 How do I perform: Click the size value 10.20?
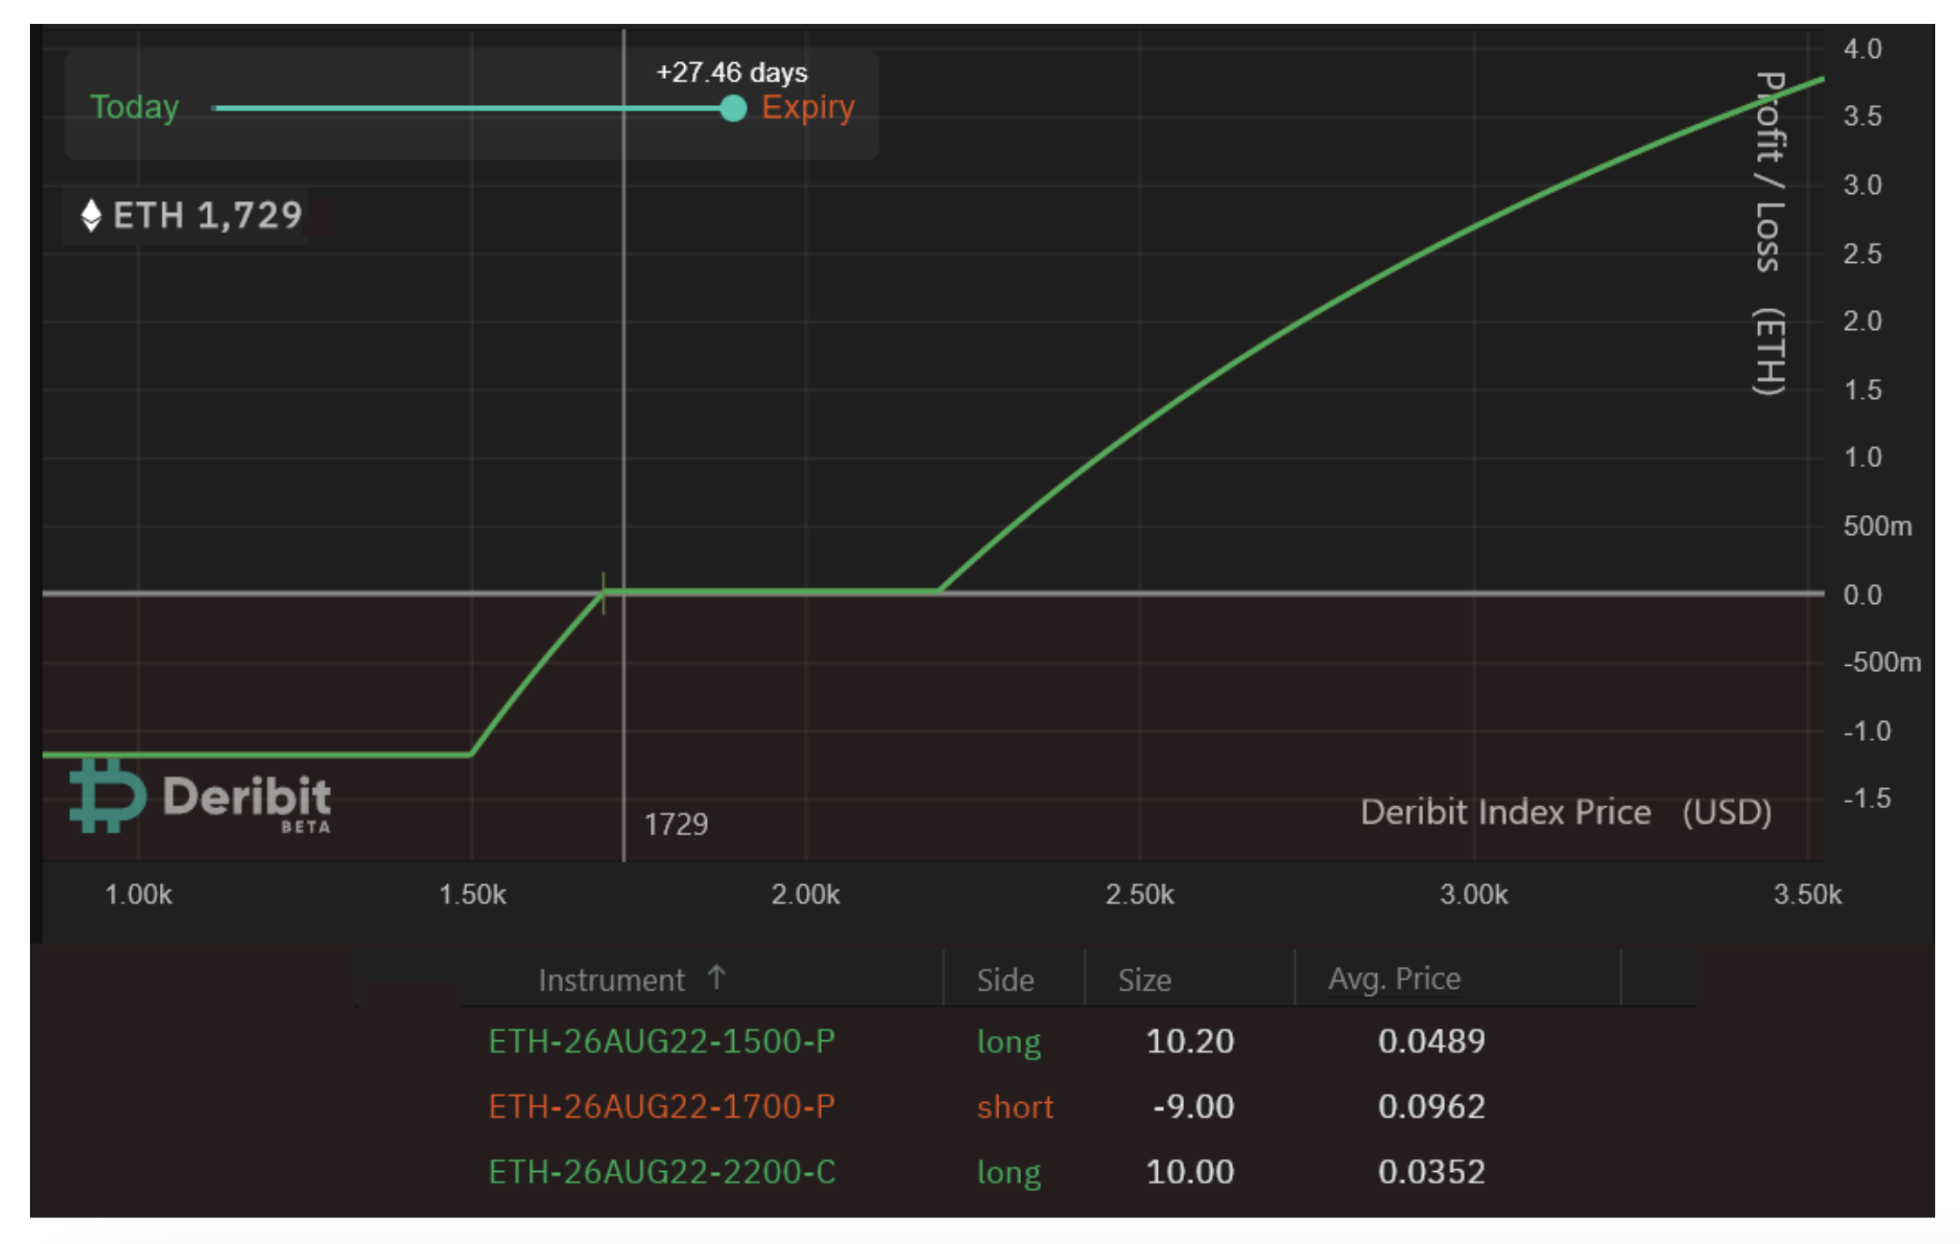point(1189,1041)
